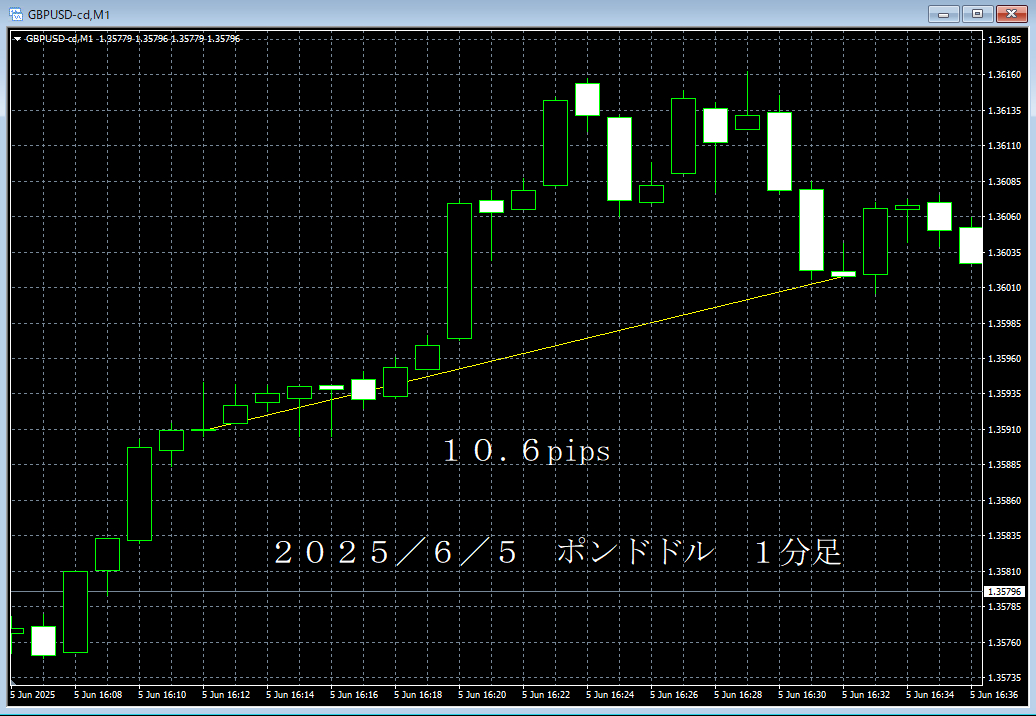Minimize the GBPUSD-cd,M1 chart window
Viewport: 1036px width, 716px height.
pos(943,13)
